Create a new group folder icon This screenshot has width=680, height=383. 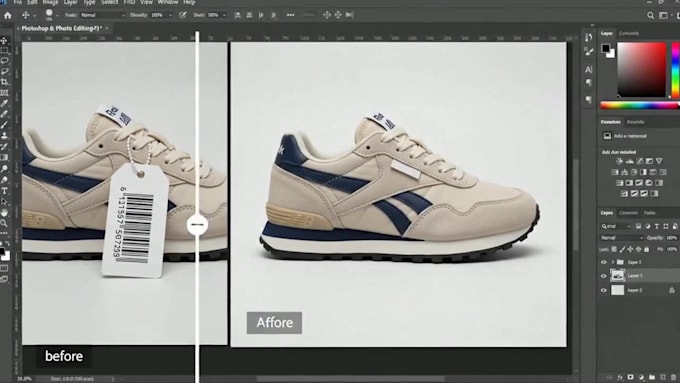tap(652, 377)
